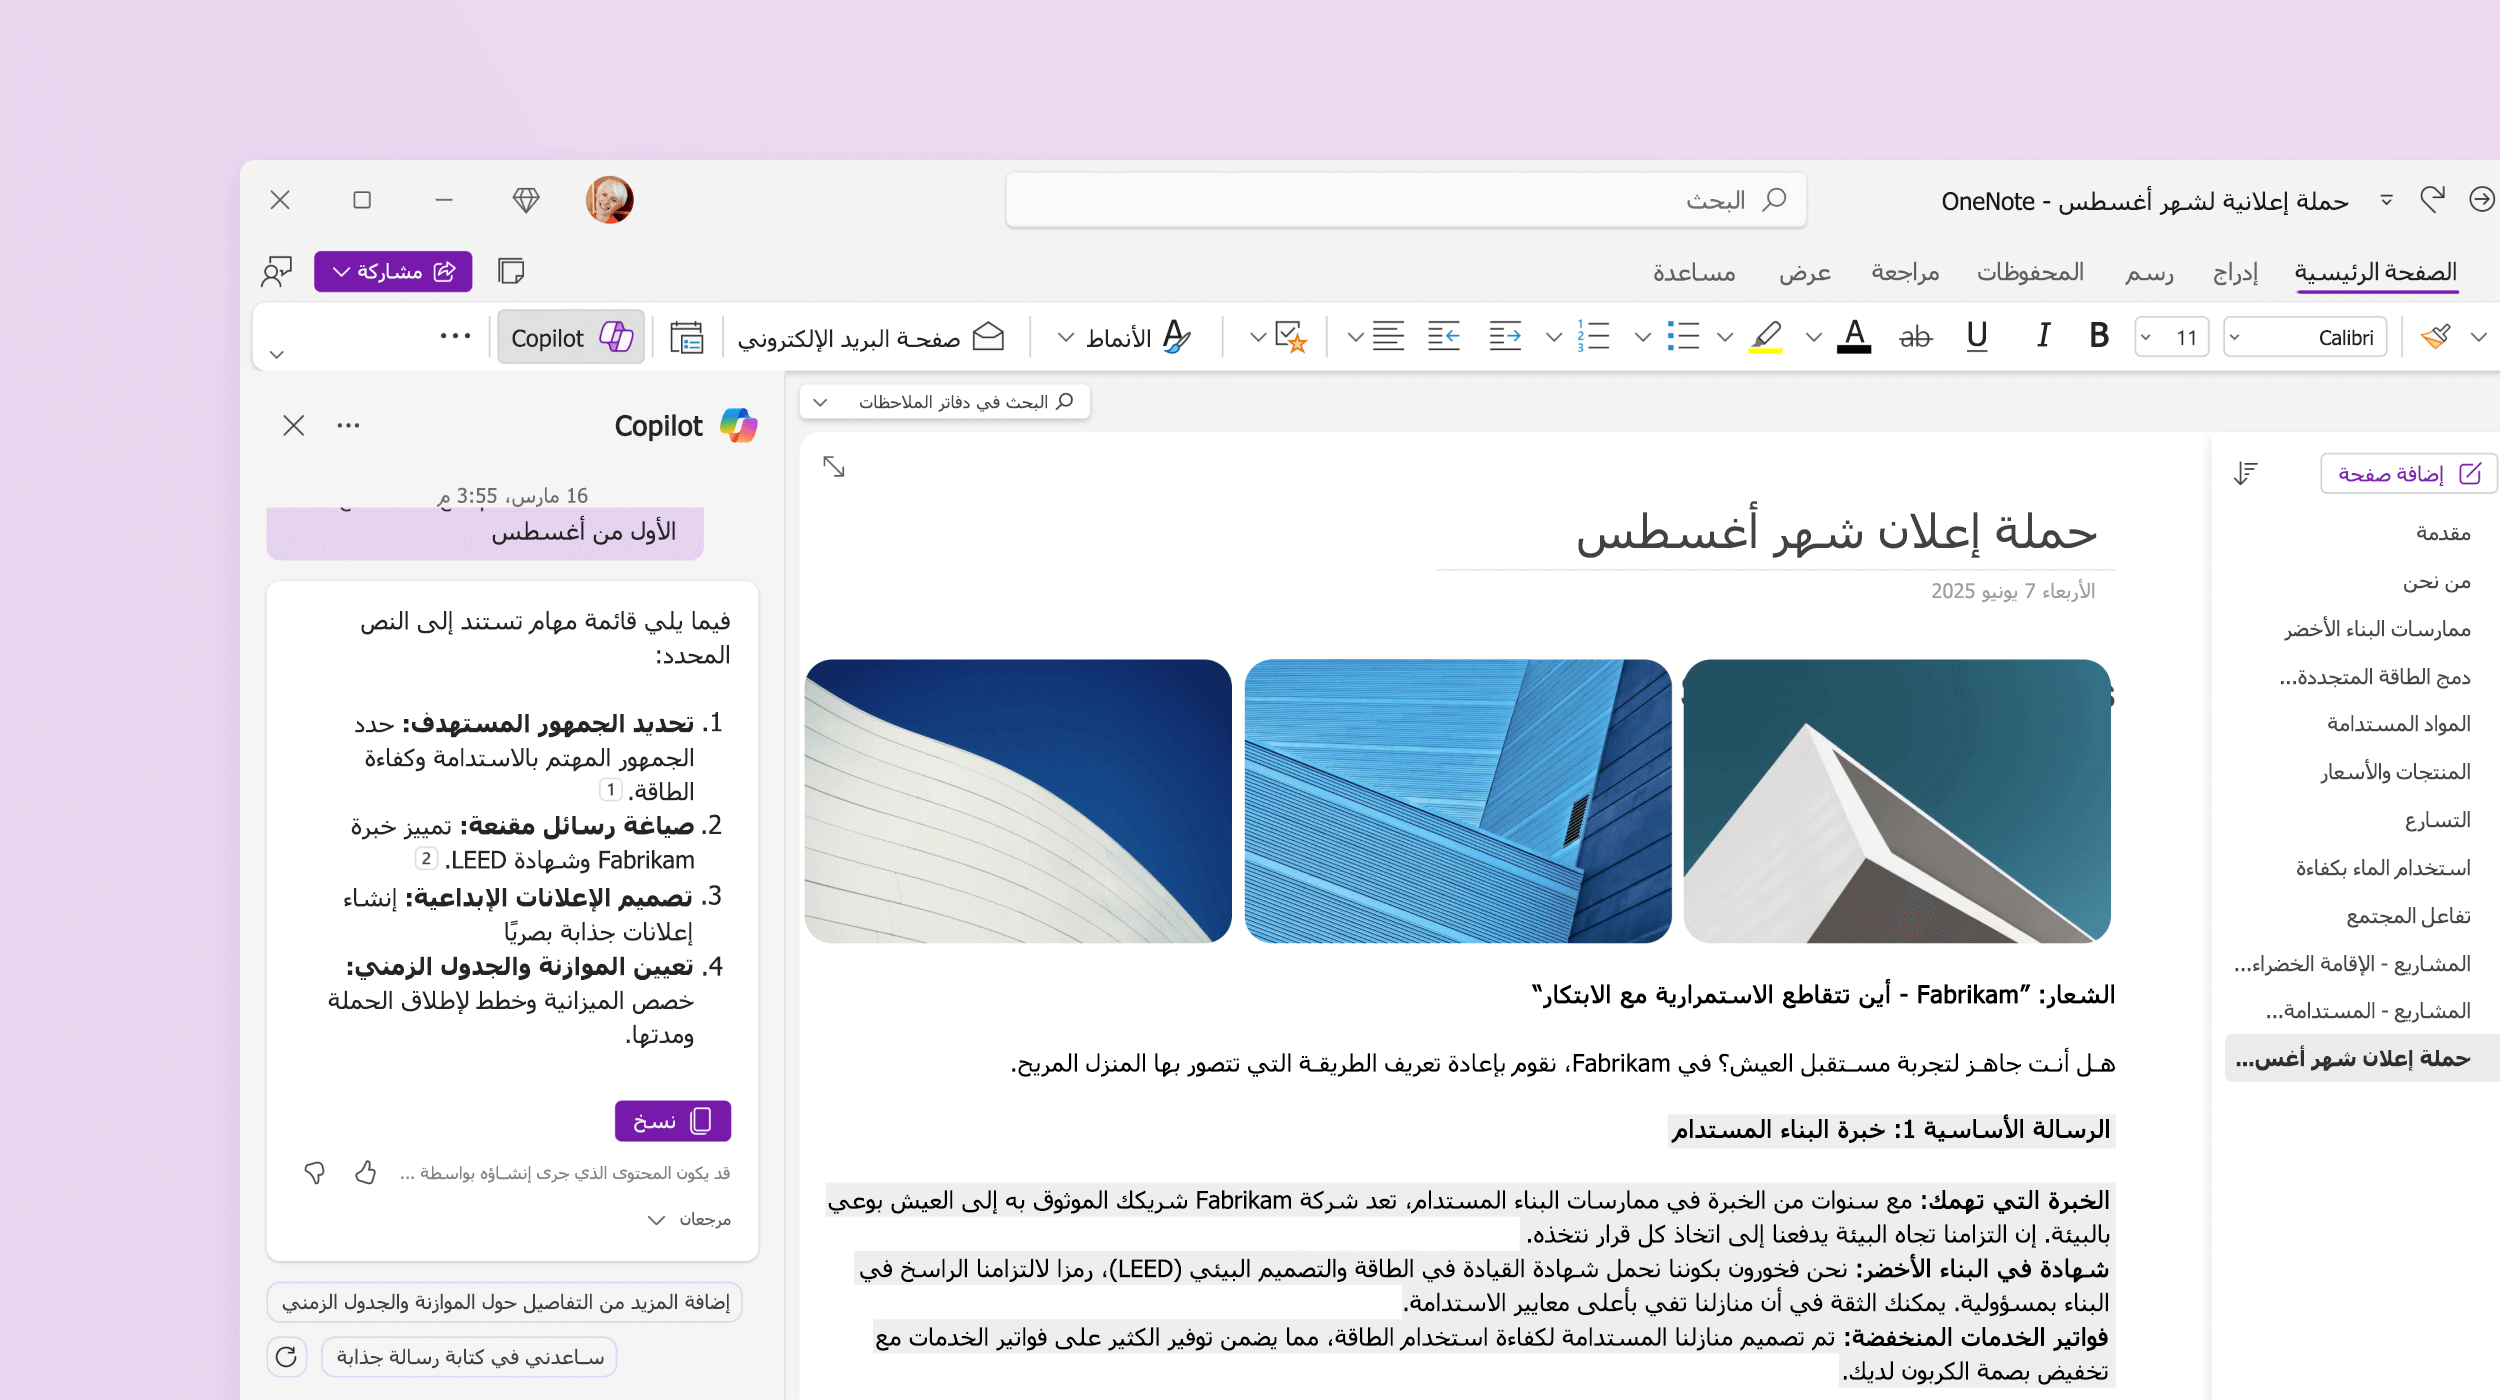
Task: Click the thumbs up feedback icon
Action: point(365,1172)
